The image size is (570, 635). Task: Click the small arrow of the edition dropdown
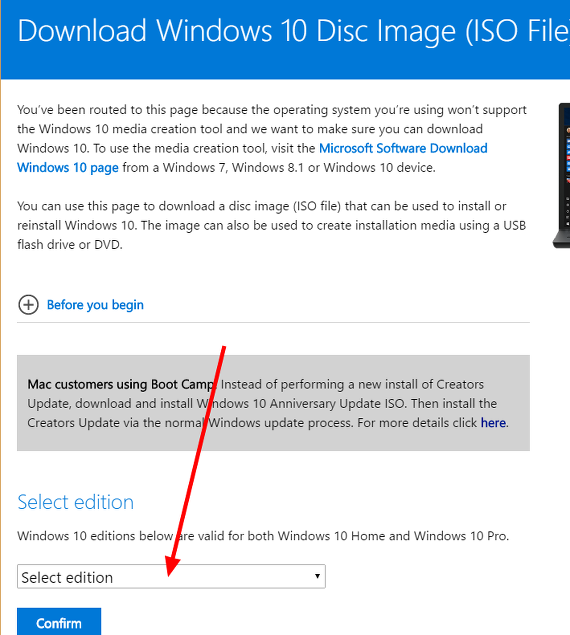(317, 576)
